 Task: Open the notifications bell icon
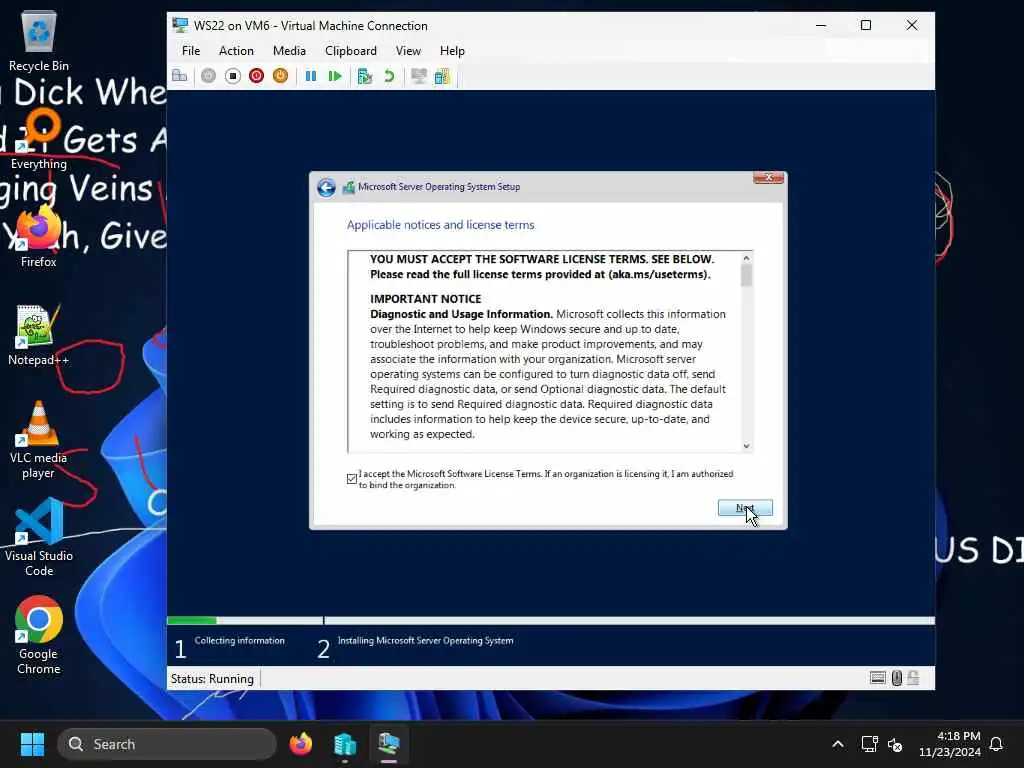pos(996,744)
